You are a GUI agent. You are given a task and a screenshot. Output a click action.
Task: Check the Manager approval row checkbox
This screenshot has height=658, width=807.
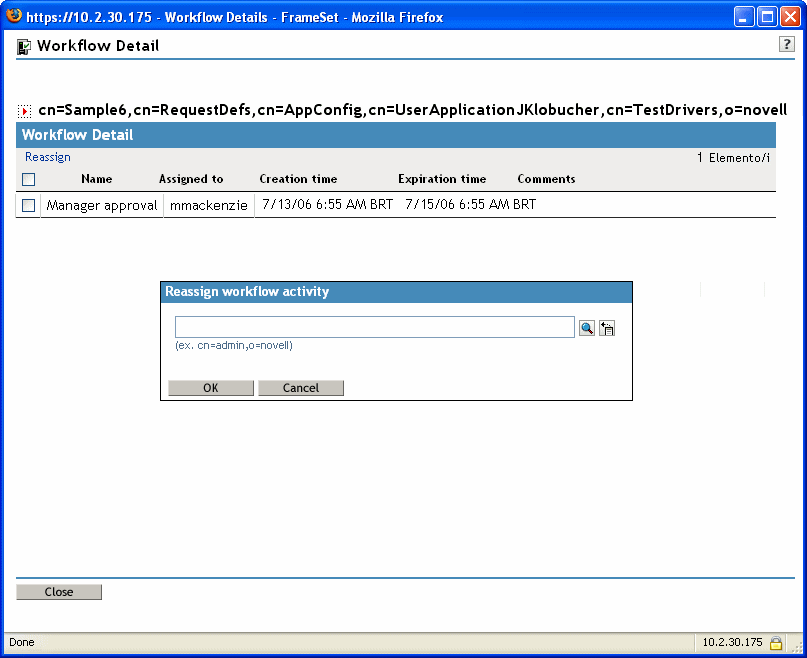pyautogui.click(x=28, y=205)
